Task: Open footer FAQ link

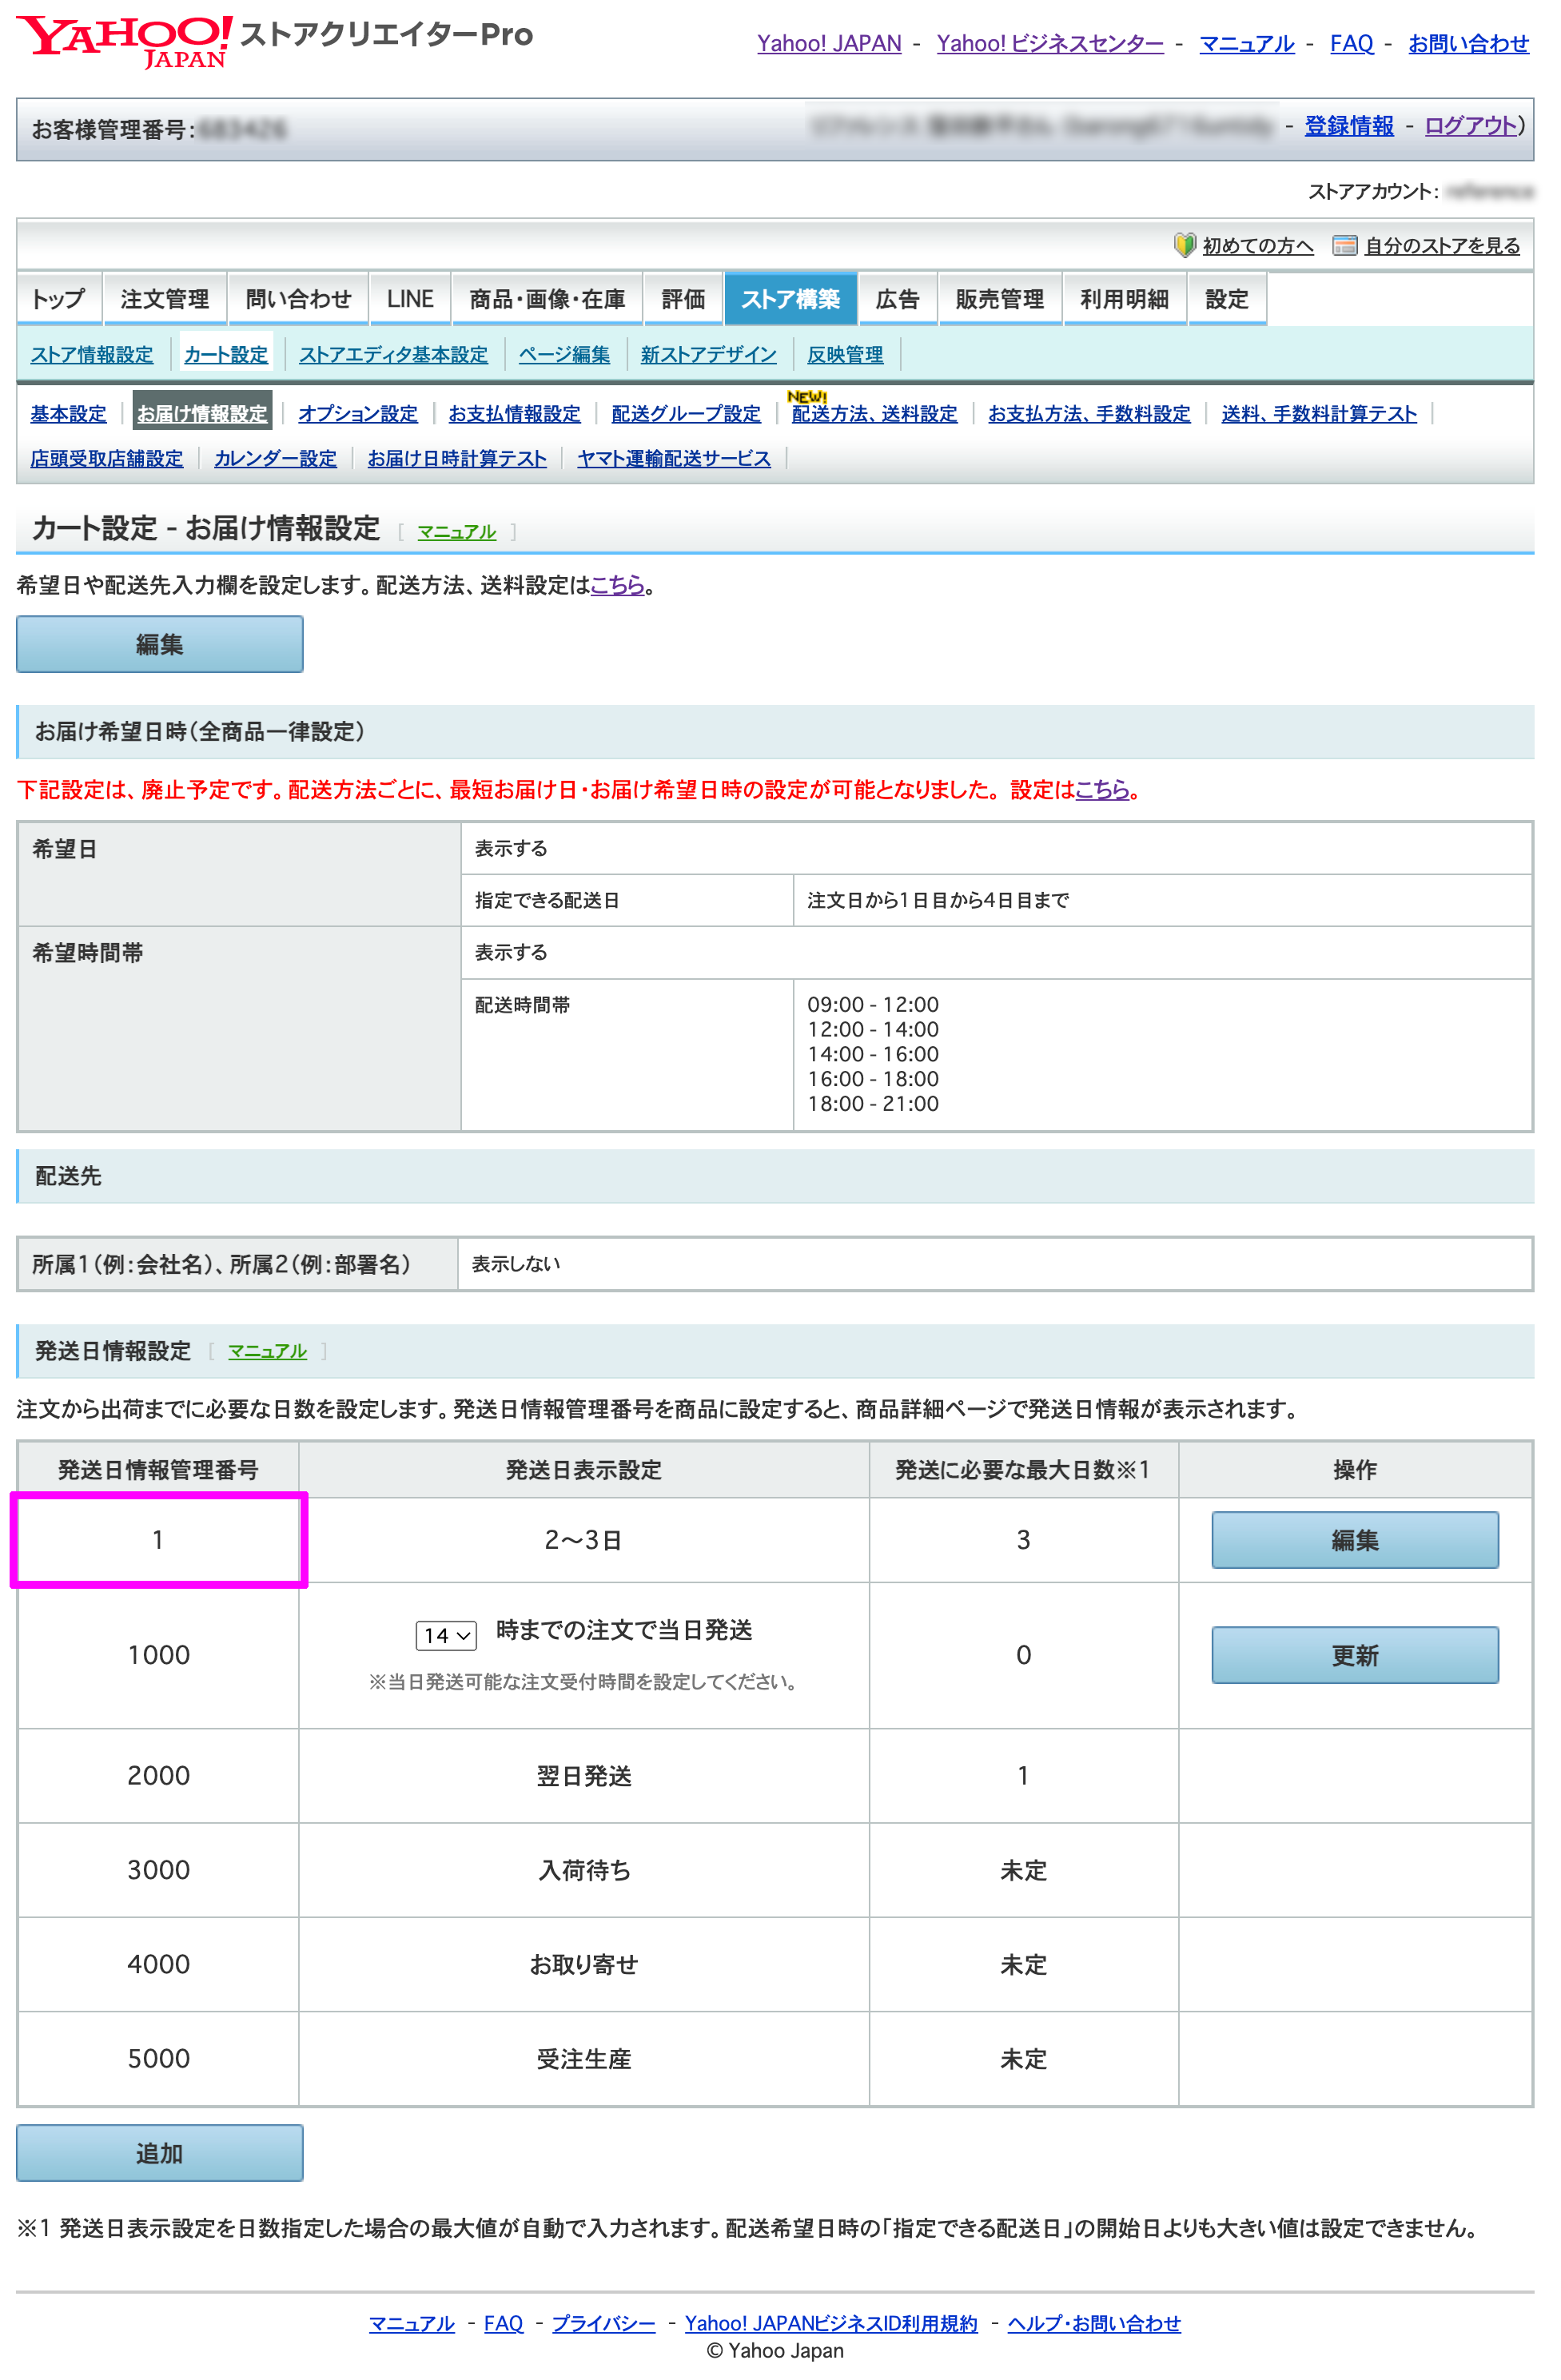Action: 503,2323
